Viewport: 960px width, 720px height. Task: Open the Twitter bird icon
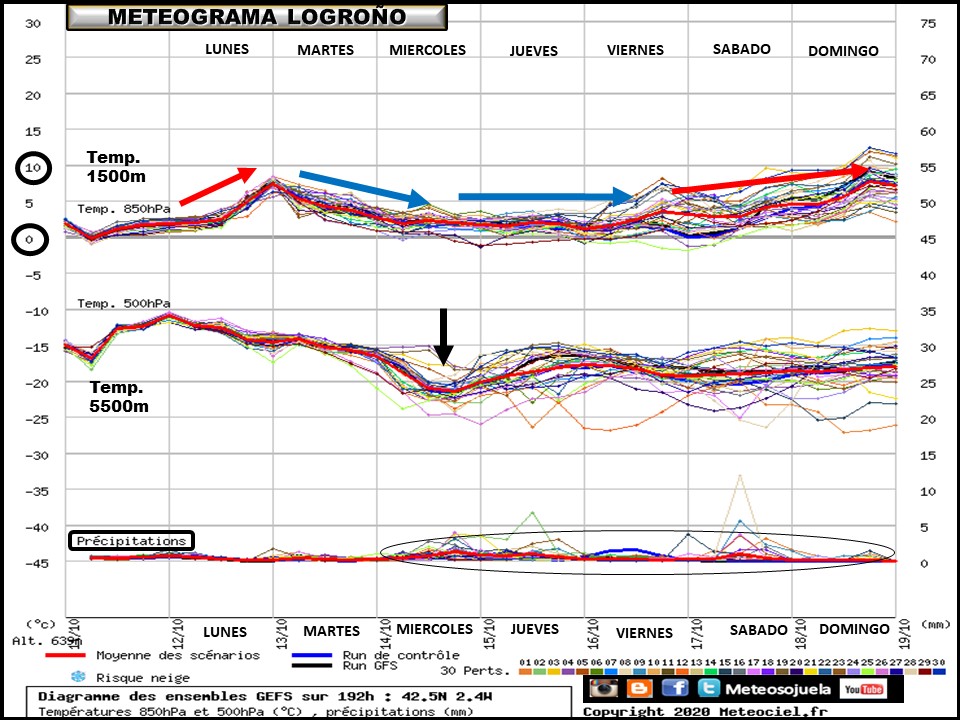(x=710, y=688)
